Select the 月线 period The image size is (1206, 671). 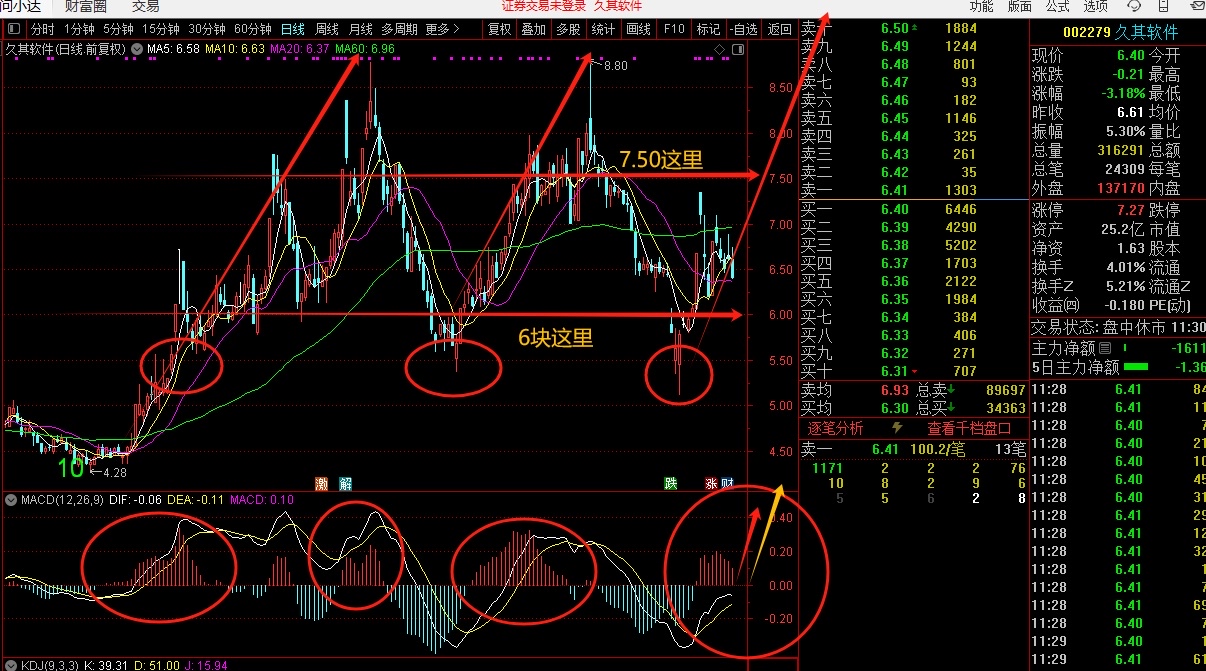coord(361,29)
